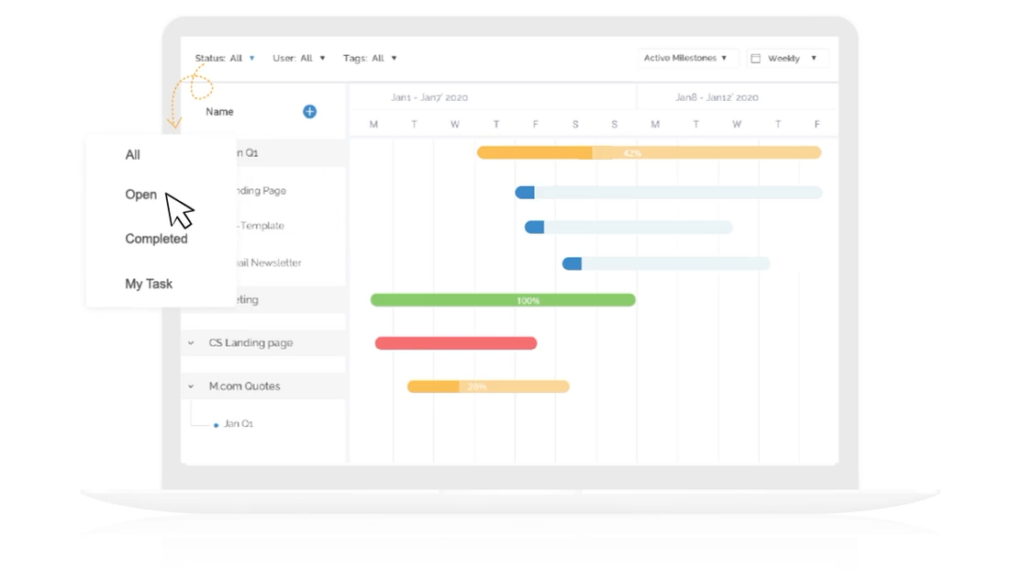Click the Landing Page row label
1024x571 pixels.
pyautogui.click(x=261, y=191)
